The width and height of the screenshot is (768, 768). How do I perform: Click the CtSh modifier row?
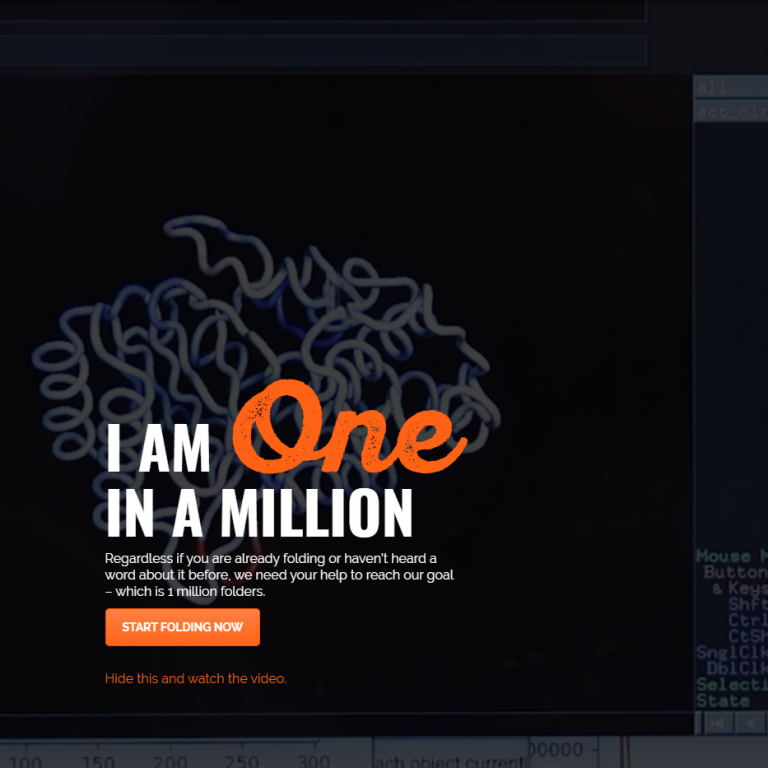tap(747, 636)
